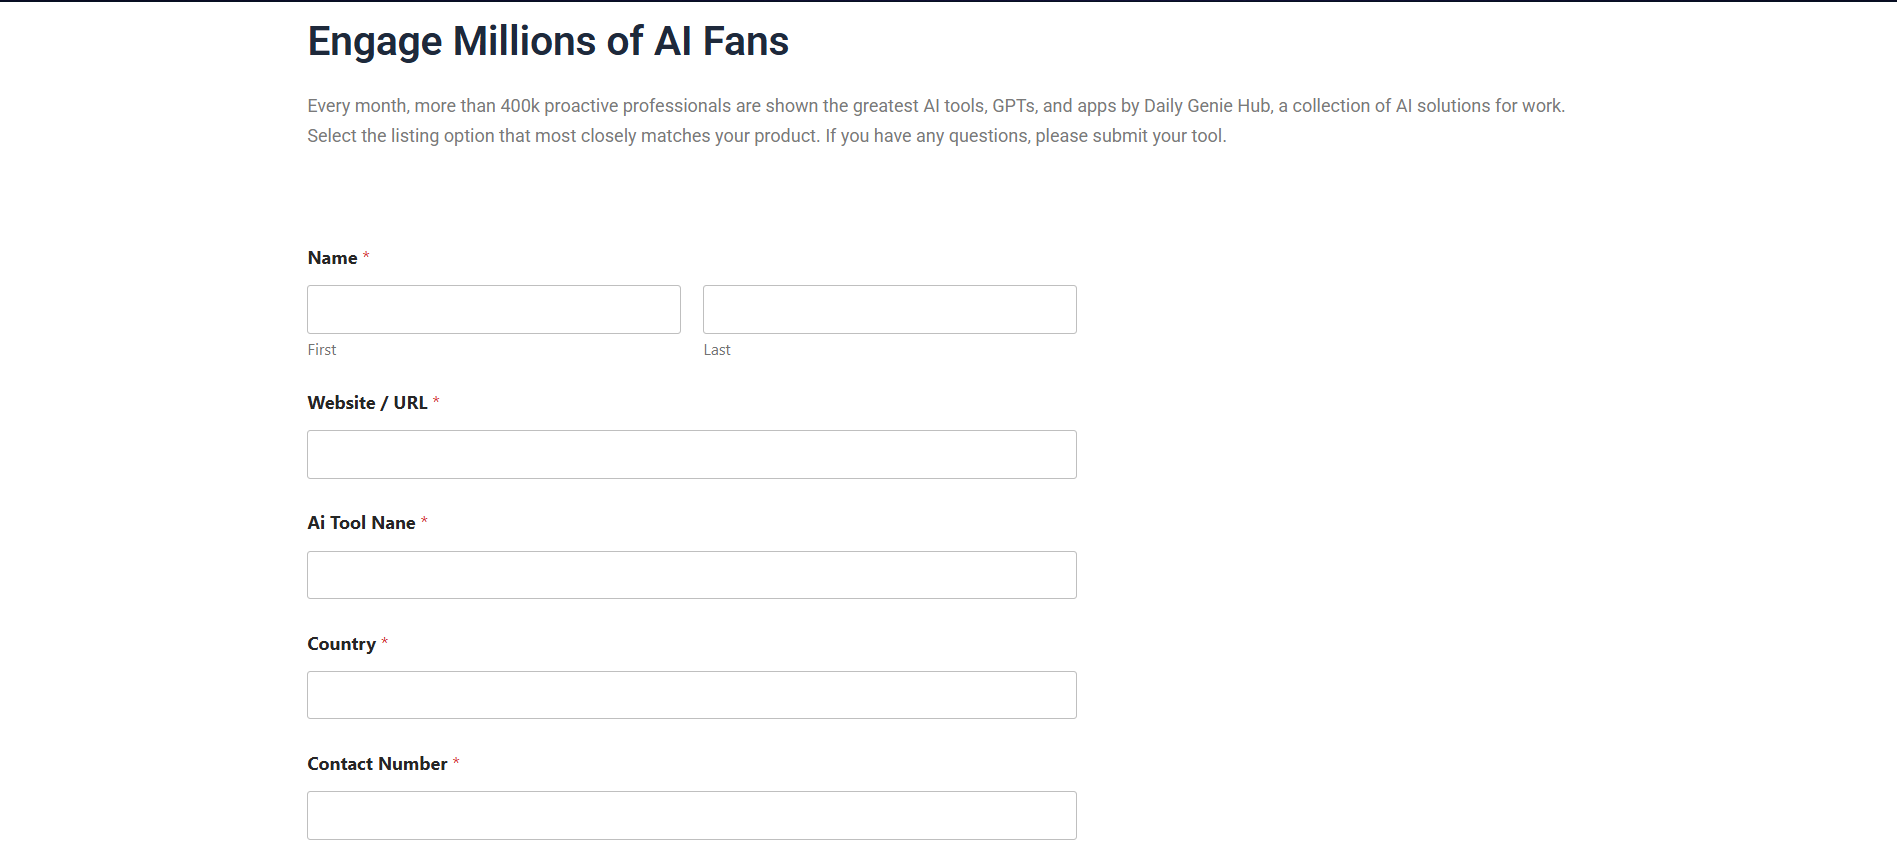Click the "Country" field label
Screen dimensions: 1897x862
(x=341, y=644)
